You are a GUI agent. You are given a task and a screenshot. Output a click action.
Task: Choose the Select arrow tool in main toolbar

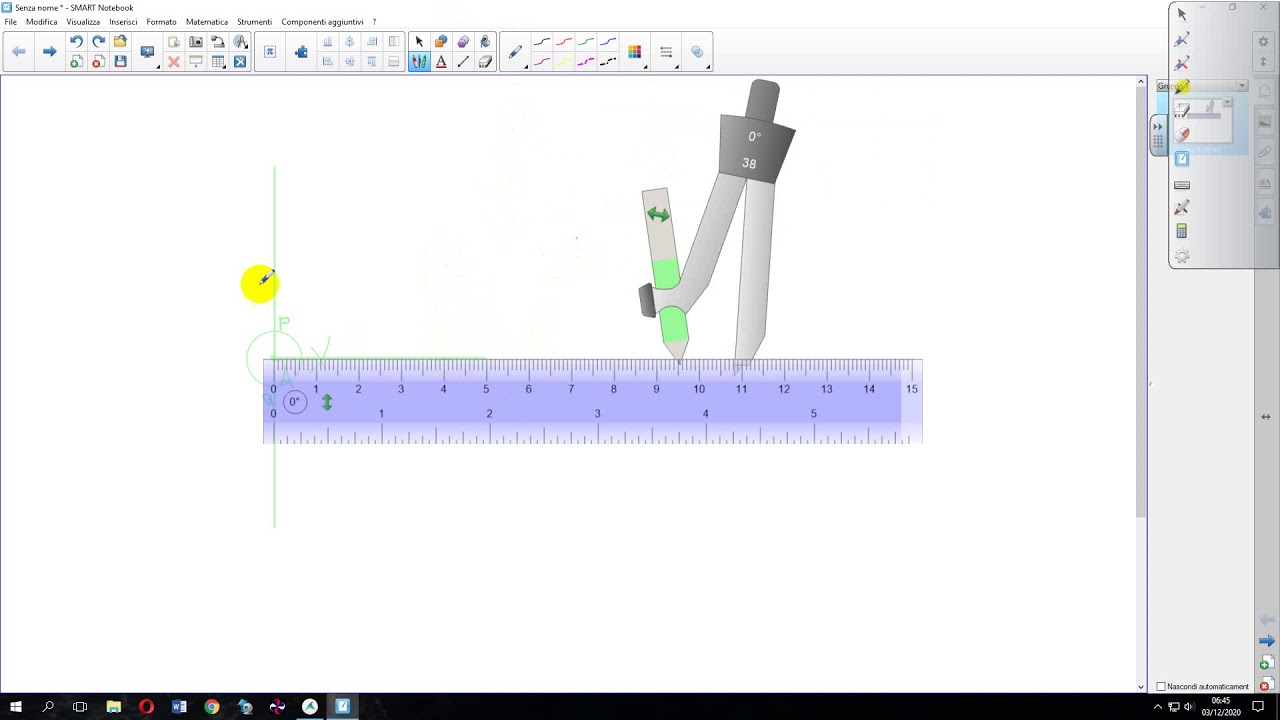[419, 42]
